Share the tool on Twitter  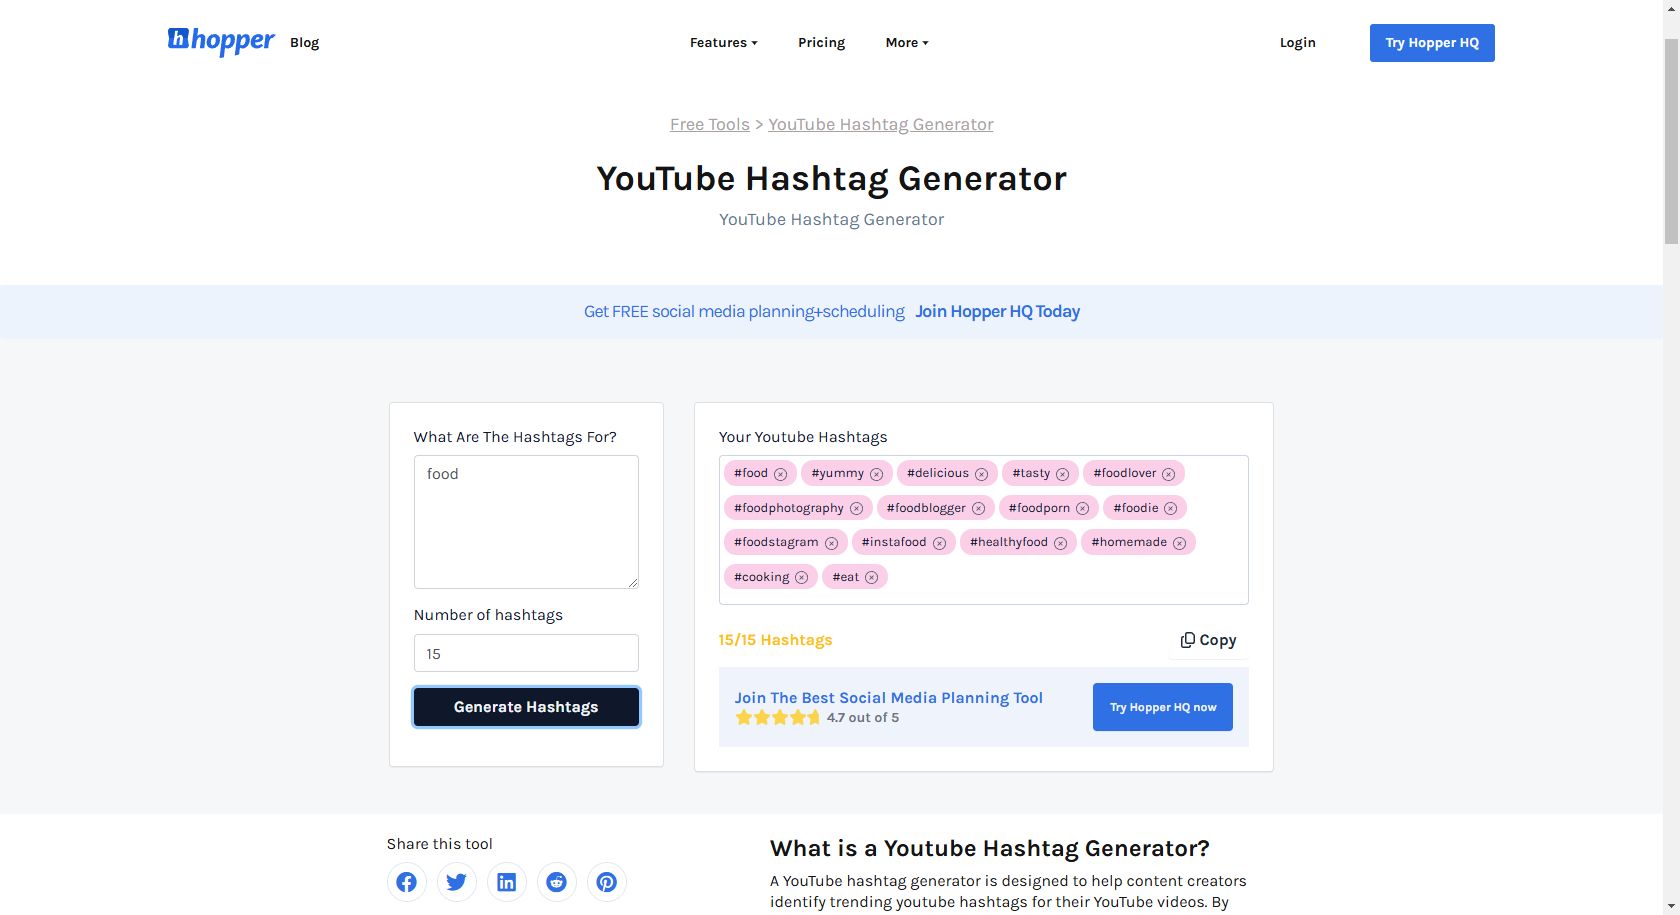(456, 881)
